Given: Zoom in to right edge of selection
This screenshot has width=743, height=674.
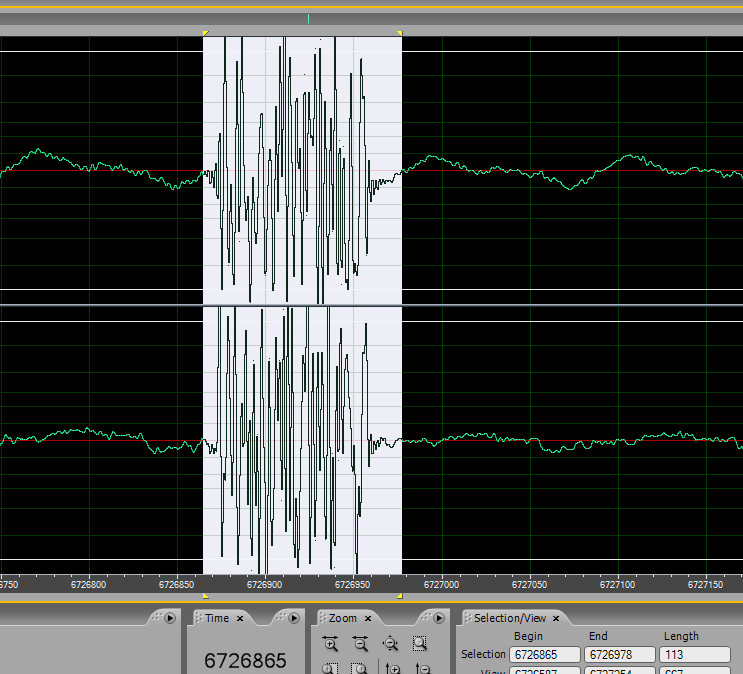Looking at the screenshot, I should (360, 668).
